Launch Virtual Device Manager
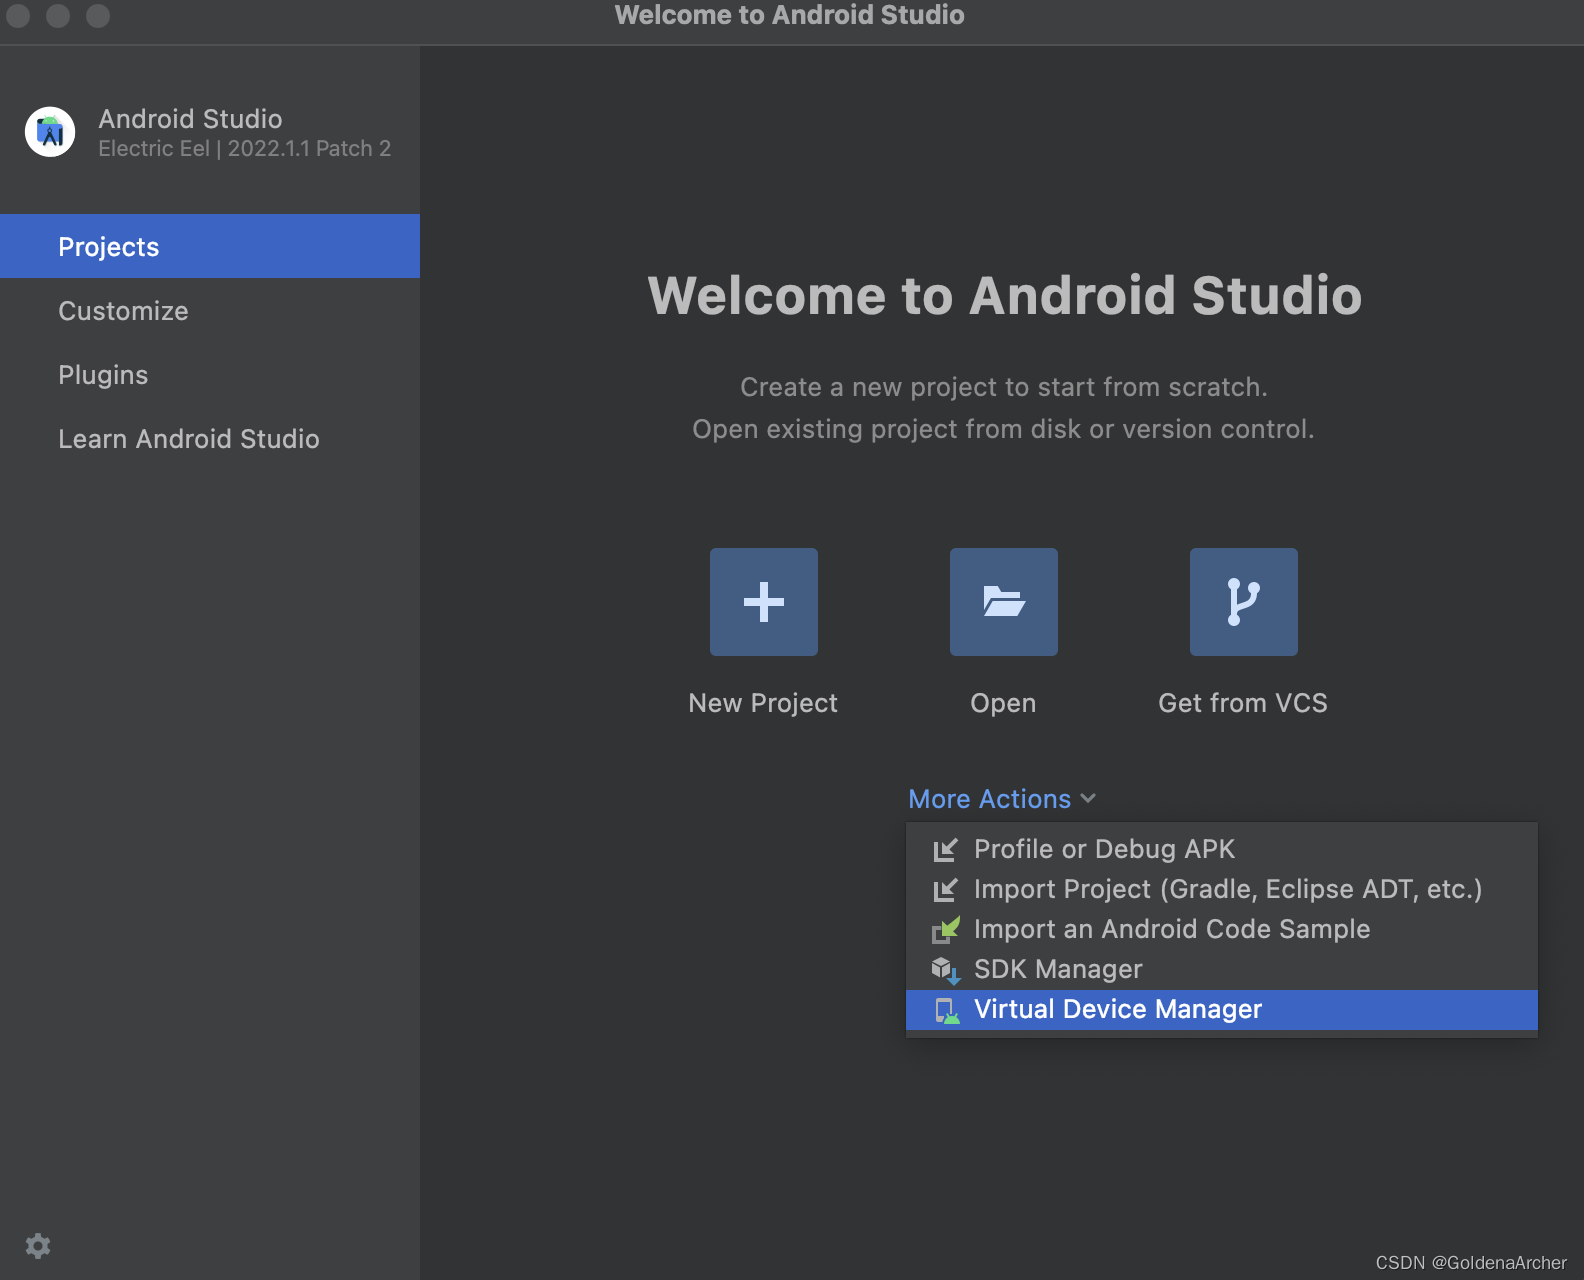 [1222, 1010]
